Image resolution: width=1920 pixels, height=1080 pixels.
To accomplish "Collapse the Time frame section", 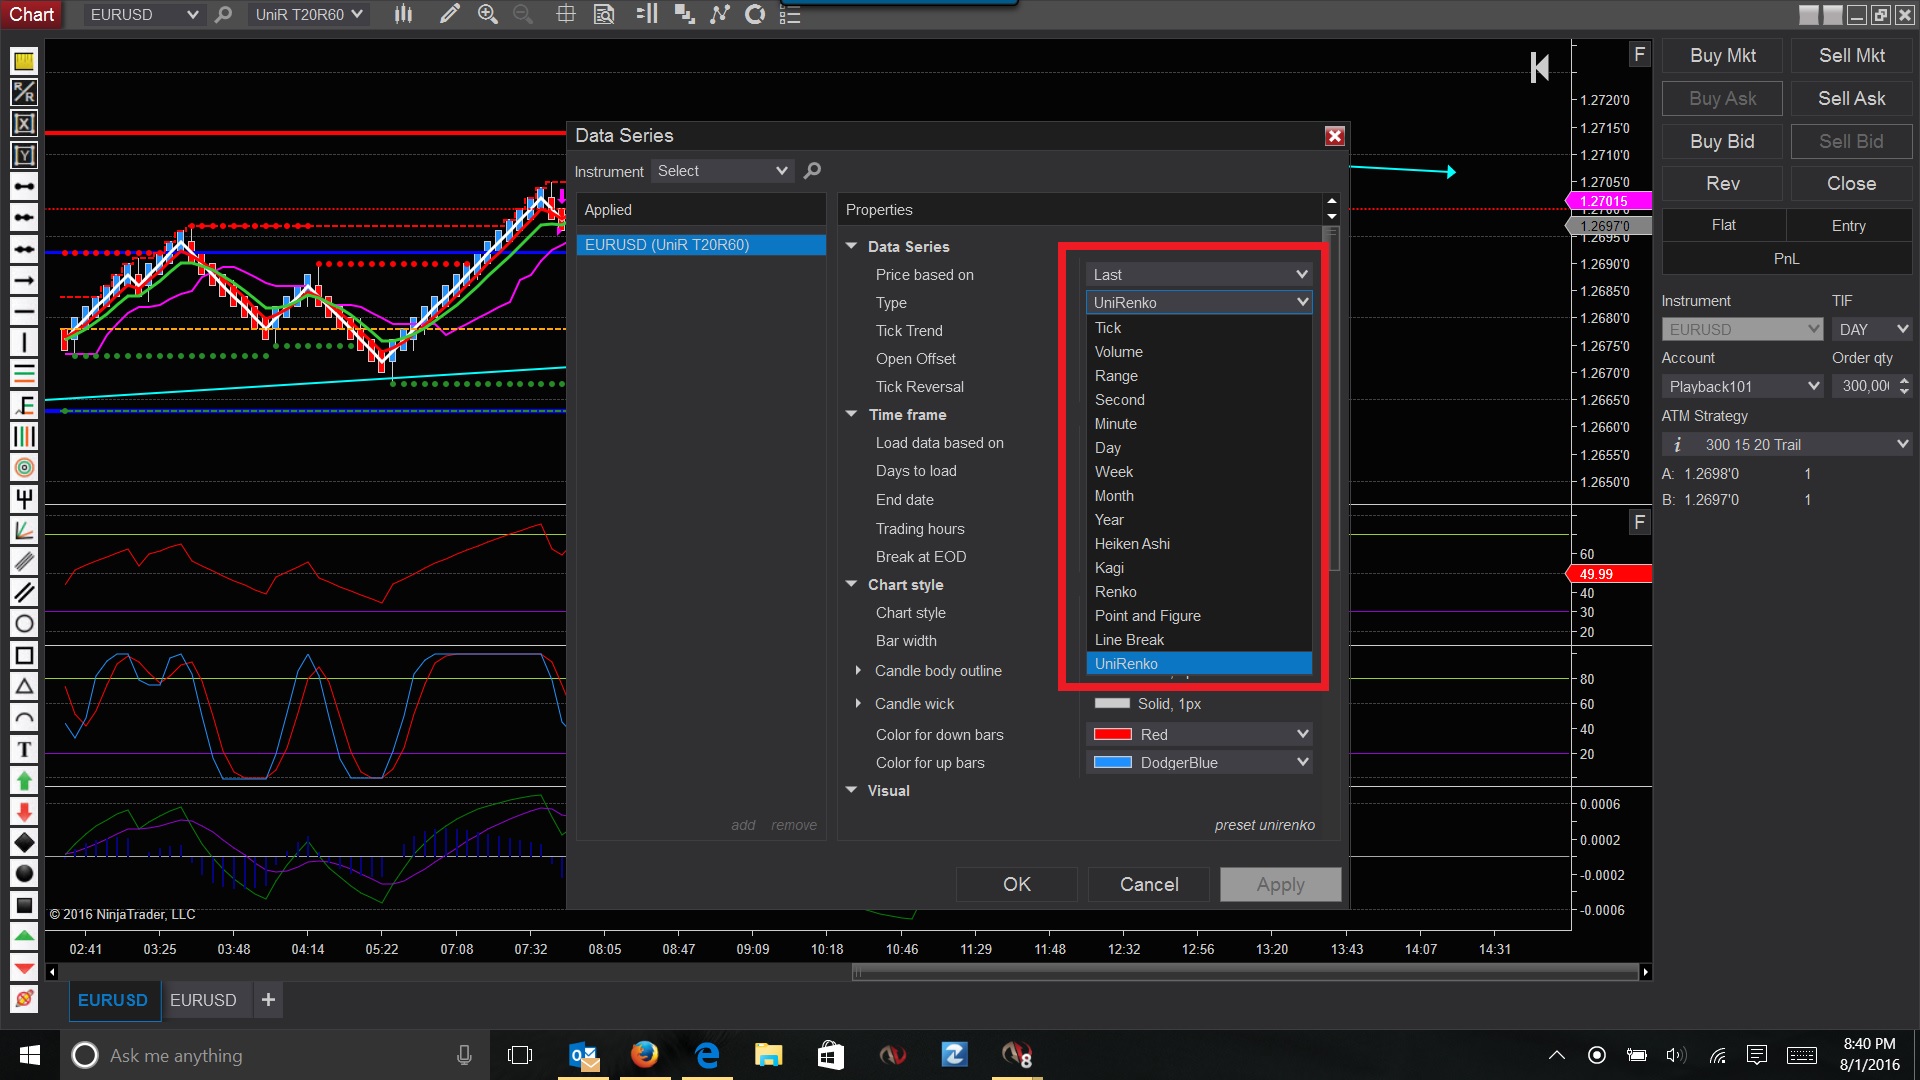I will tap(851, 414).
